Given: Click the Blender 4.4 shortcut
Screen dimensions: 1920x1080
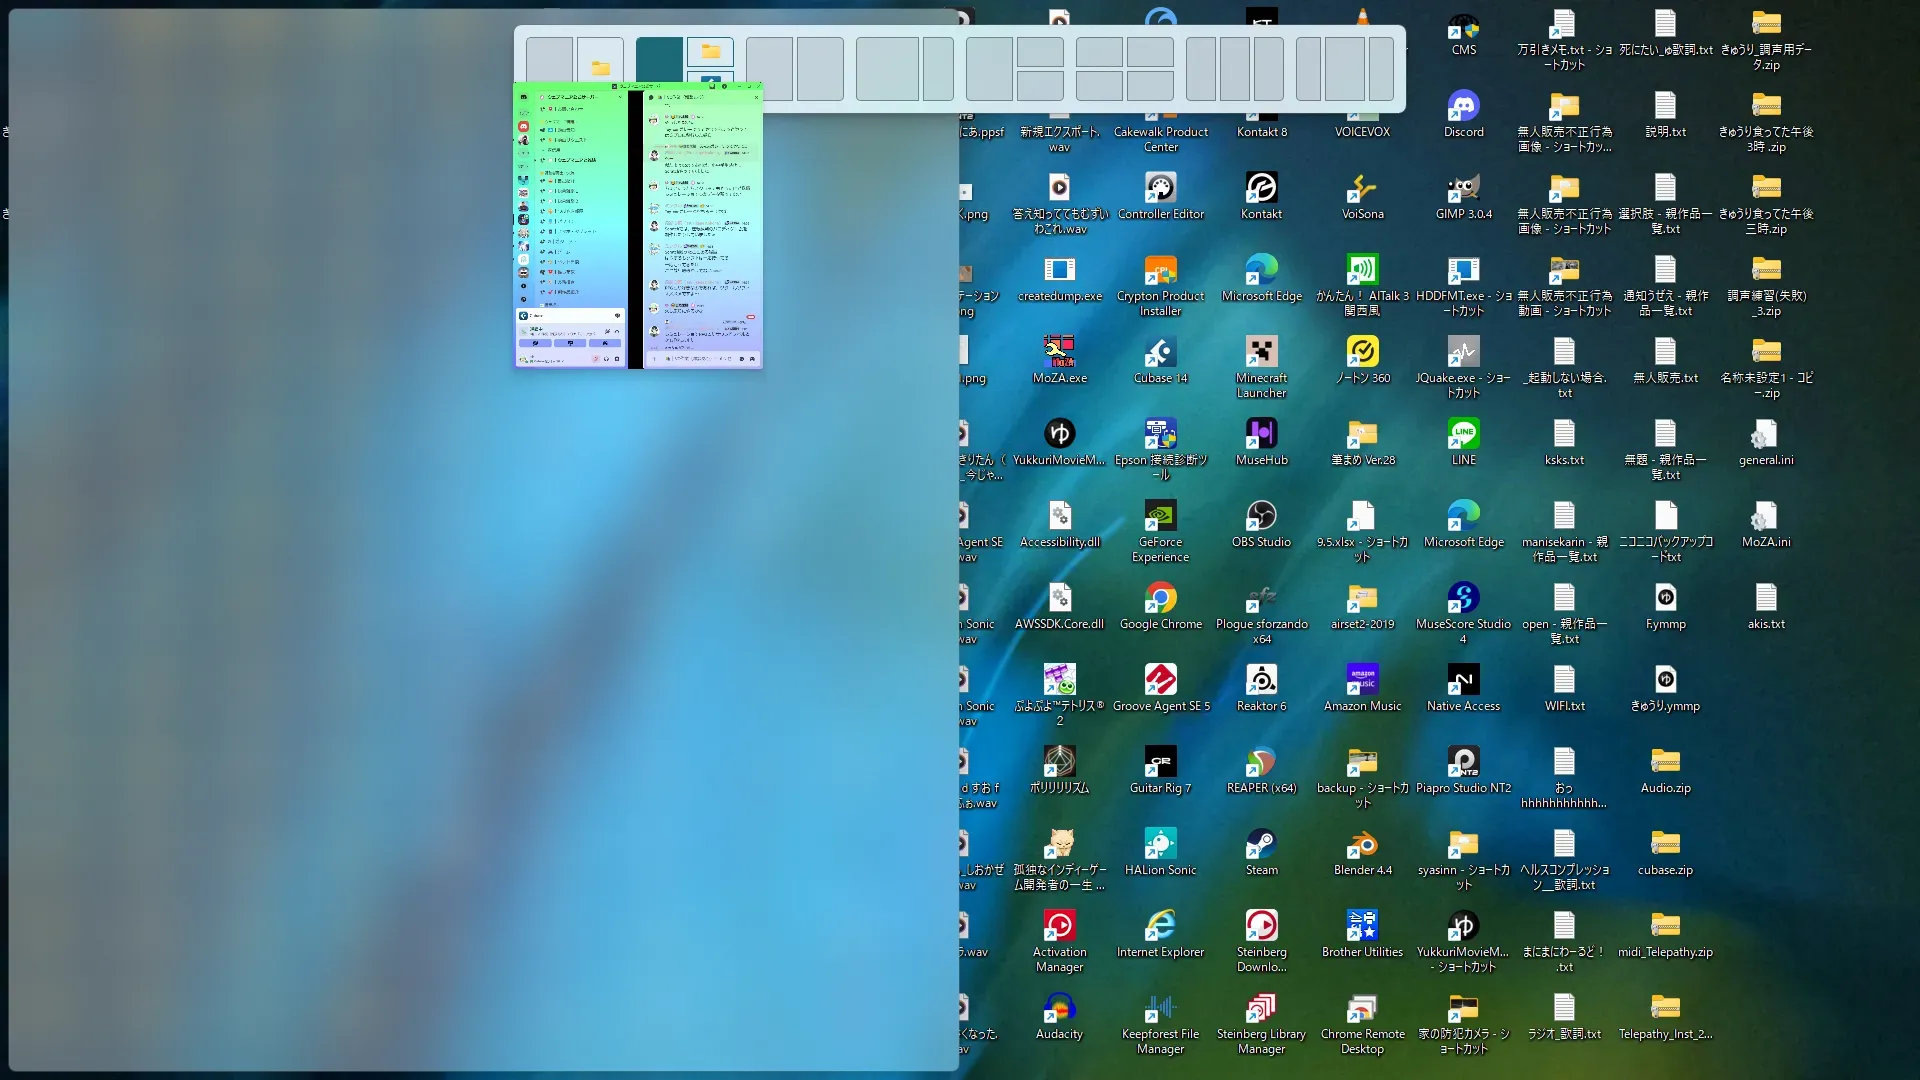Looking at the screenshot, I should [1362, 845].
